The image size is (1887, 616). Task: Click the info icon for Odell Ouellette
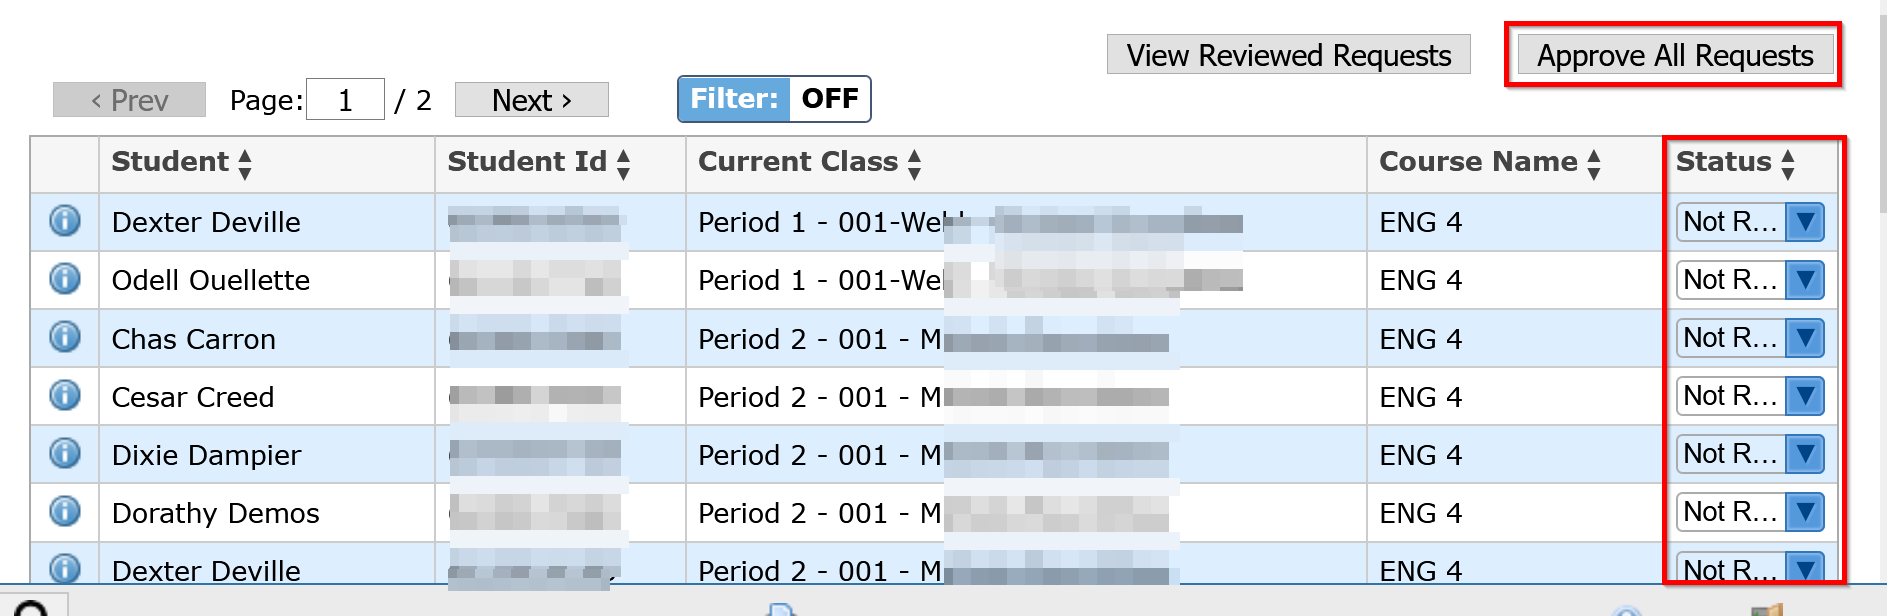point(64,280)
